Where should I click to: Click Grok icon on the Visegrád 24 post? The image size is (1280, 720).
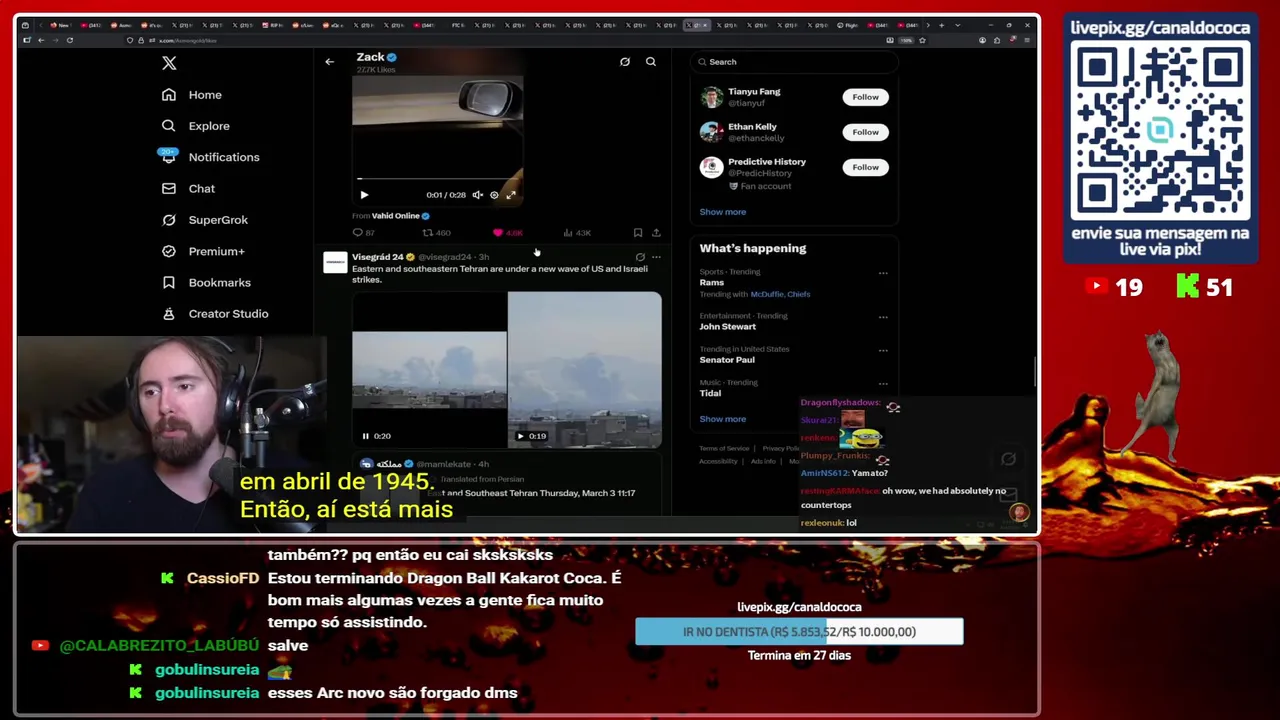pos(640,257)
